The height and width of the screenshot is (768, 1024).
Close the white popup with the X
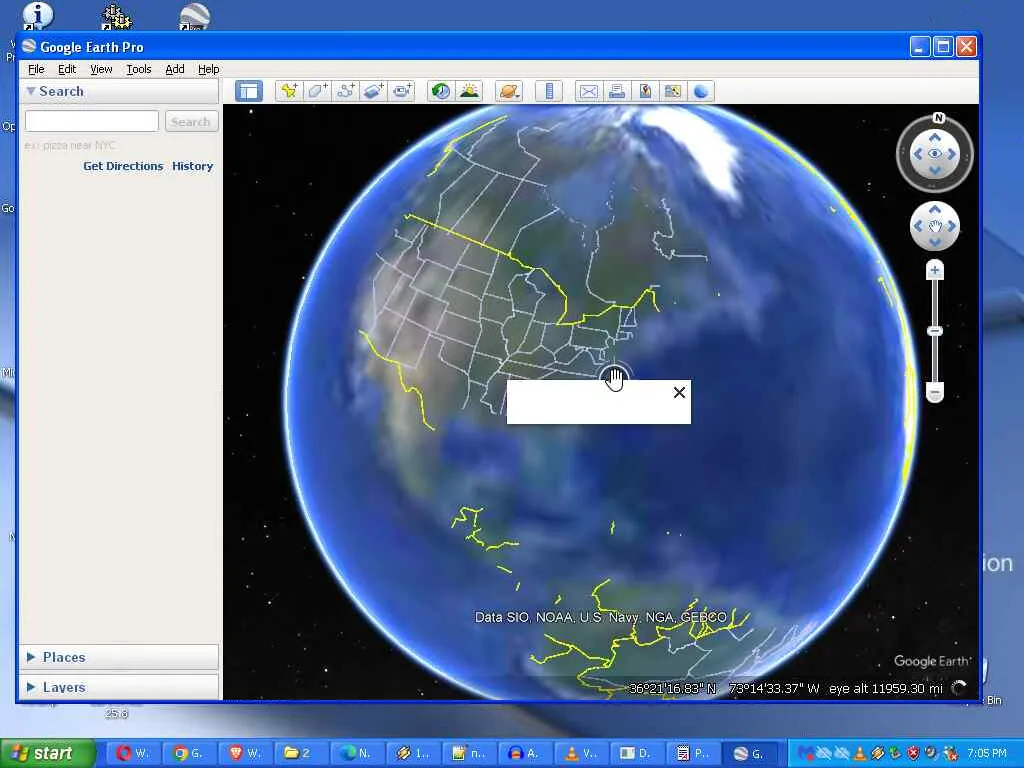(679, 392)
